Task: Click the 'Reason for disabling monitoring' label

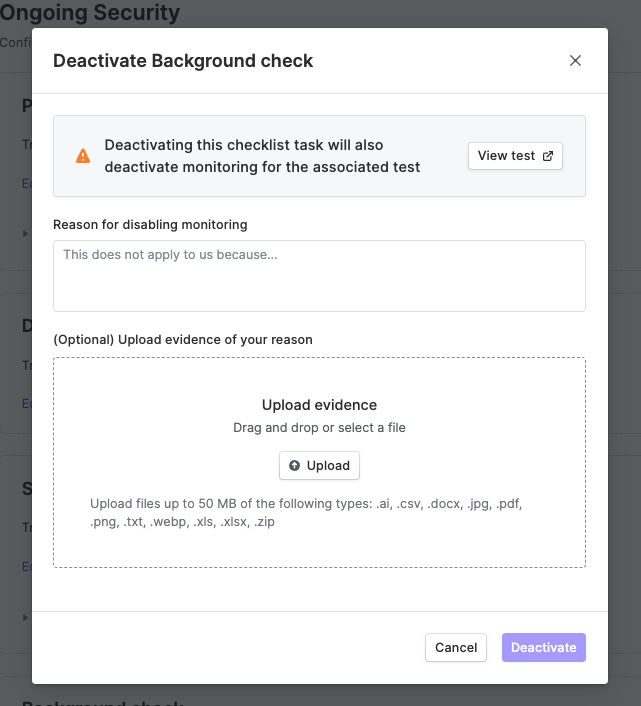Action: click(150, 224)
